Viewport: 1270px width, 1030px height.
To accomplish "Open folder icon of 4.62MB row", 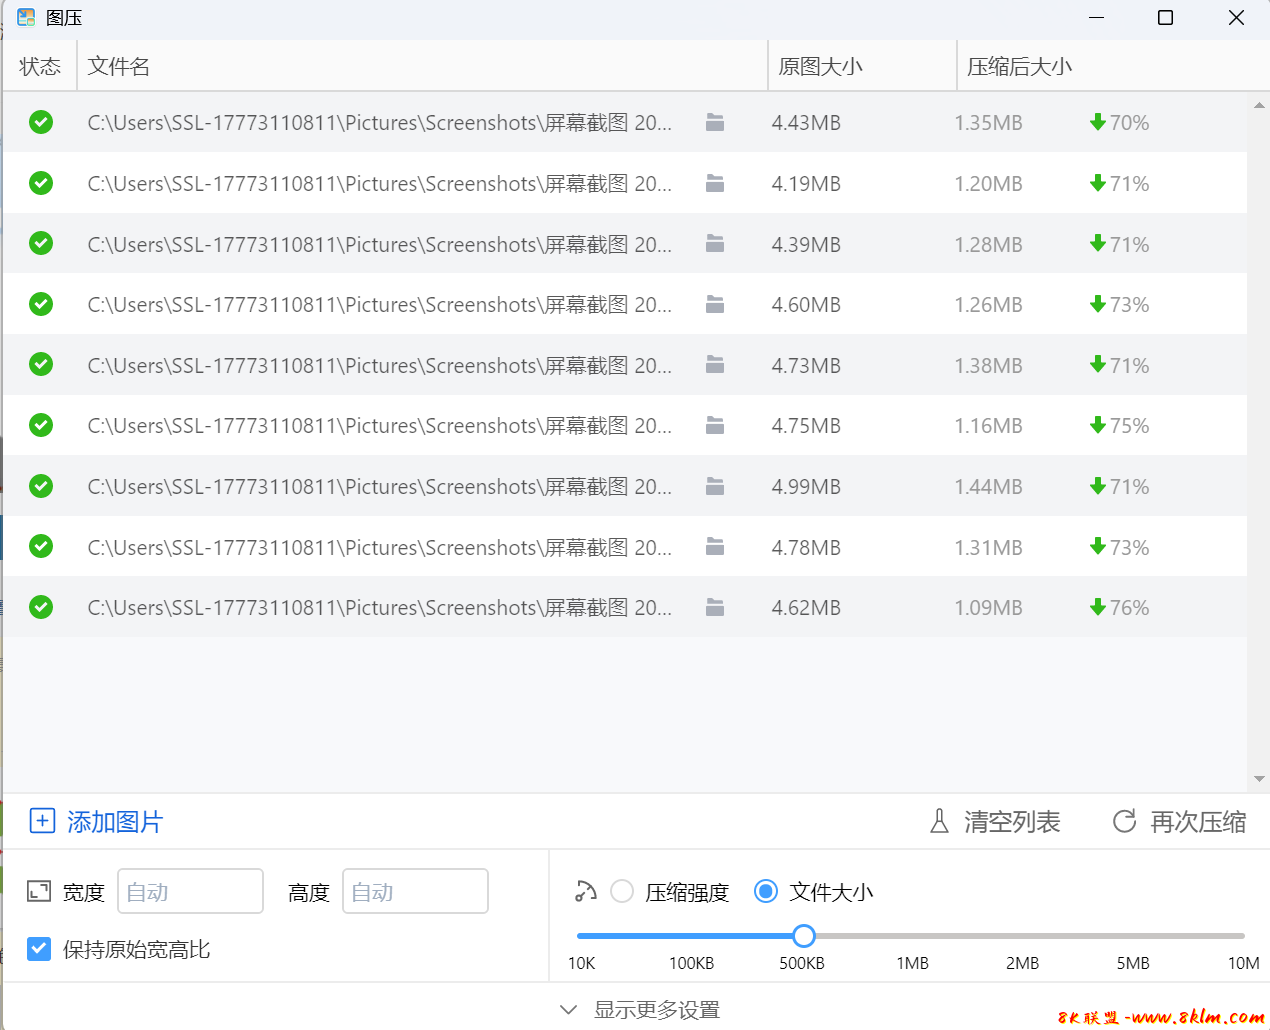I will (714, 607).
